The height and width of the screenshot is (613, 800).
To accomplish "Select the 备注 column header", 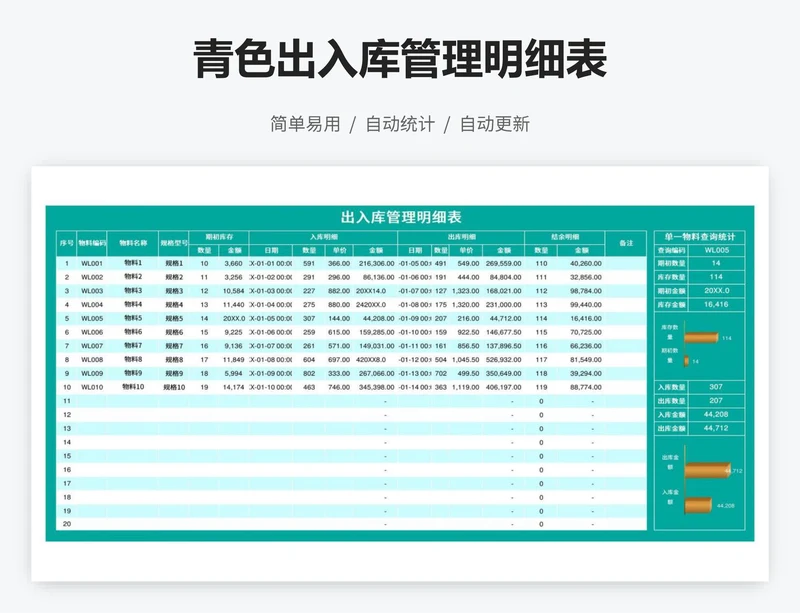I will point(626,243).
